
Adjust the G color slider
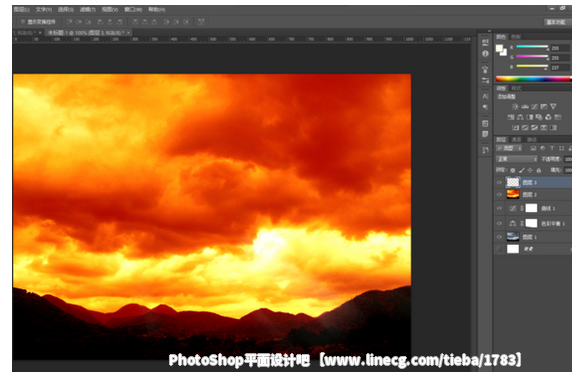[x=532, y=56]
